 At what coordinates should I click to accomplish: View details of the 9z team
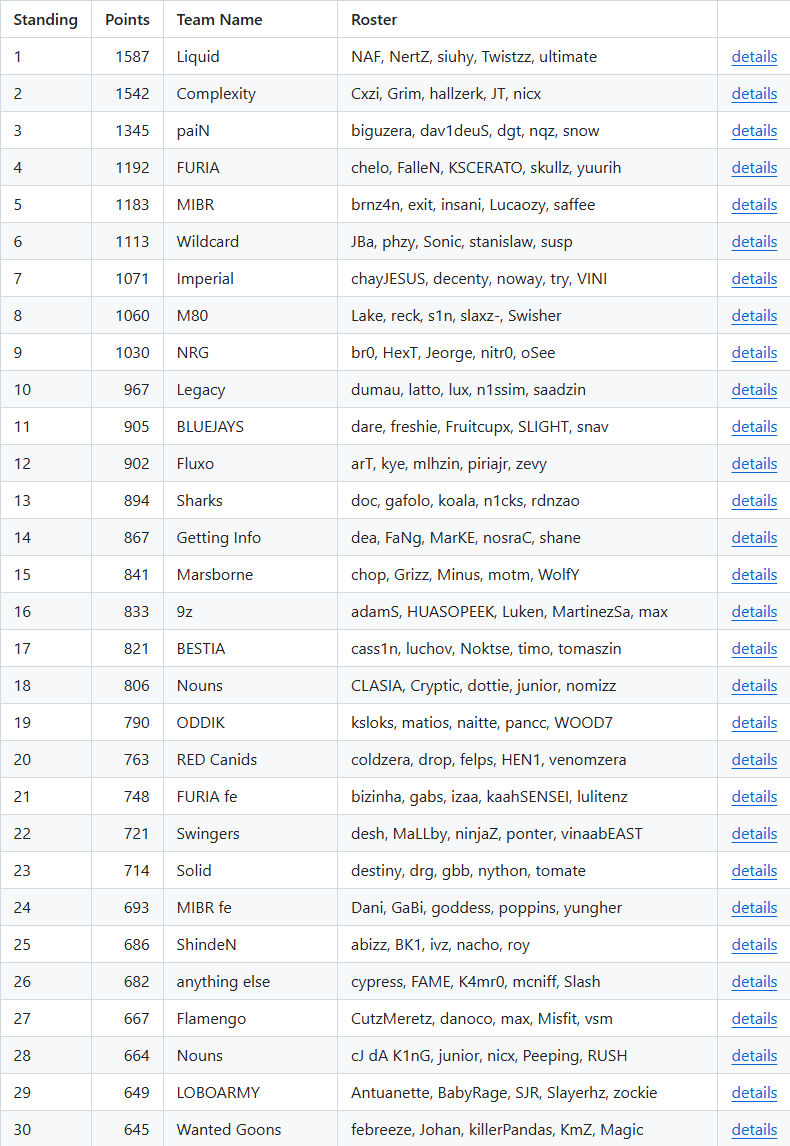(x=754, y=612)
